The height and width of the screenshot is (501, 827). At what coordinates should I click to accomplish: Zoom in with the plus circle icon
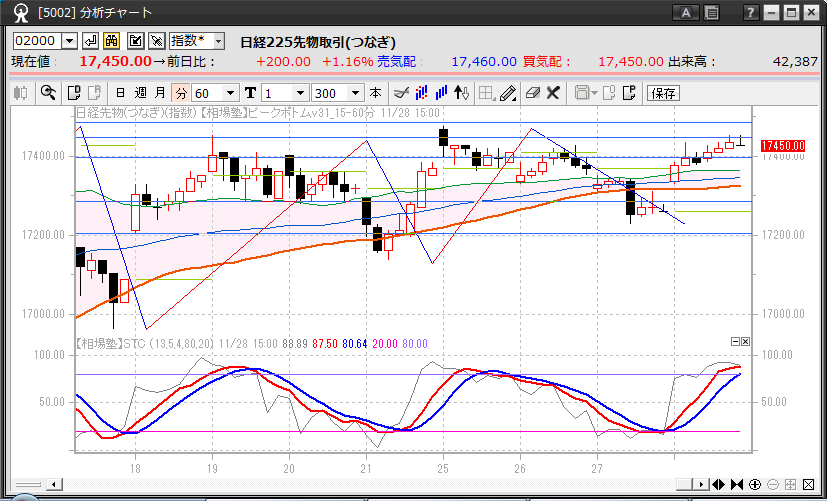(x=754, y=485)
